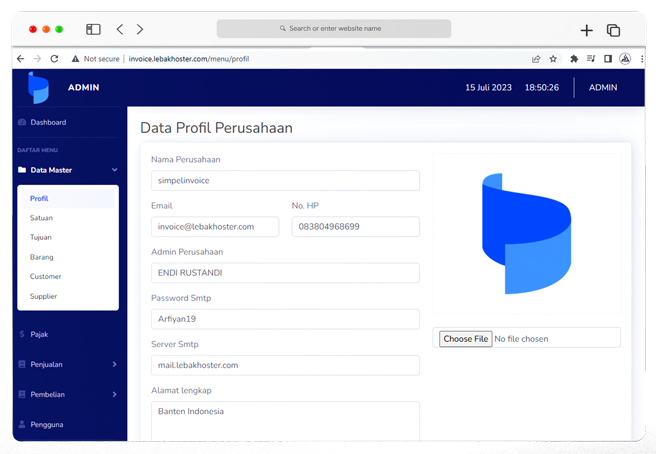Click the Pengguna user icon
Screen dimensions: 656x454
22,424
